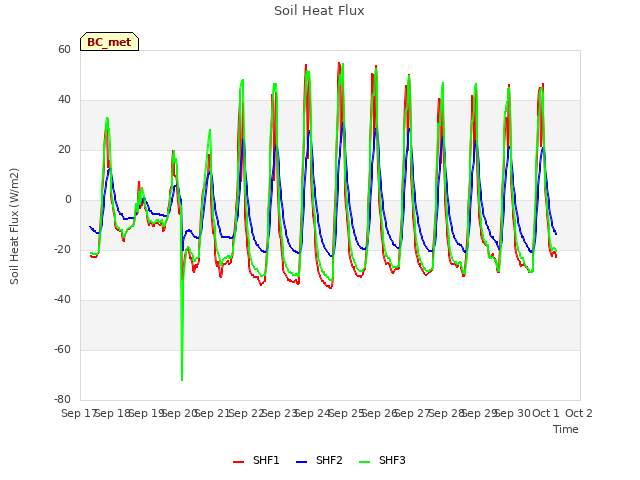The width and height of the screenshot is (640, 480).
Task: Click the 60 y-axis tick label
Action: (64, 49)
